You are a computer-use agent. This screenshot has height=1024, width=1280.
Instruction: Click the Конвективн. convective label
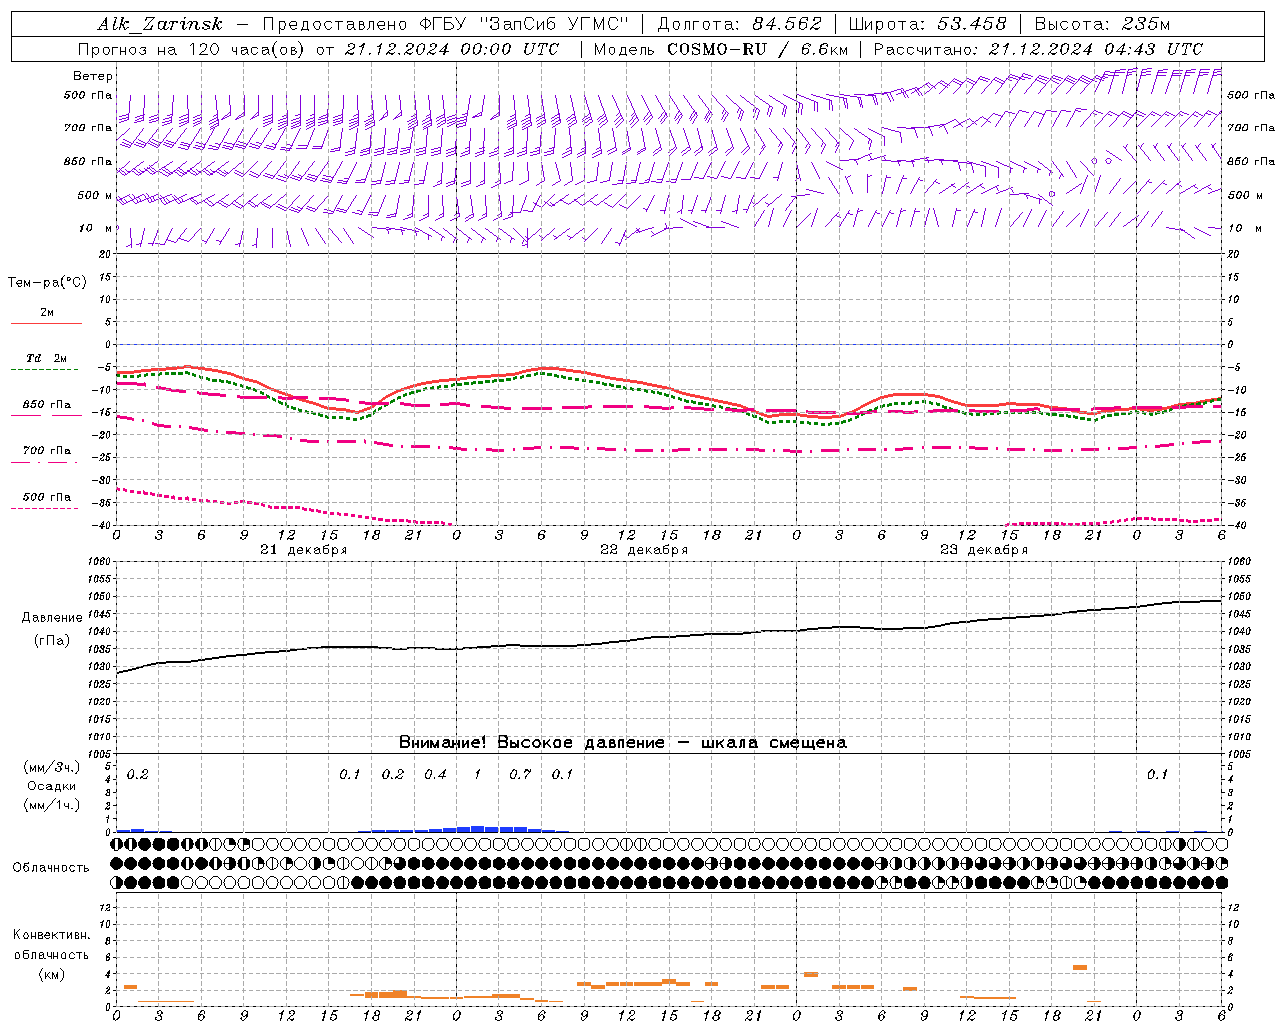(x=51, y=935)
